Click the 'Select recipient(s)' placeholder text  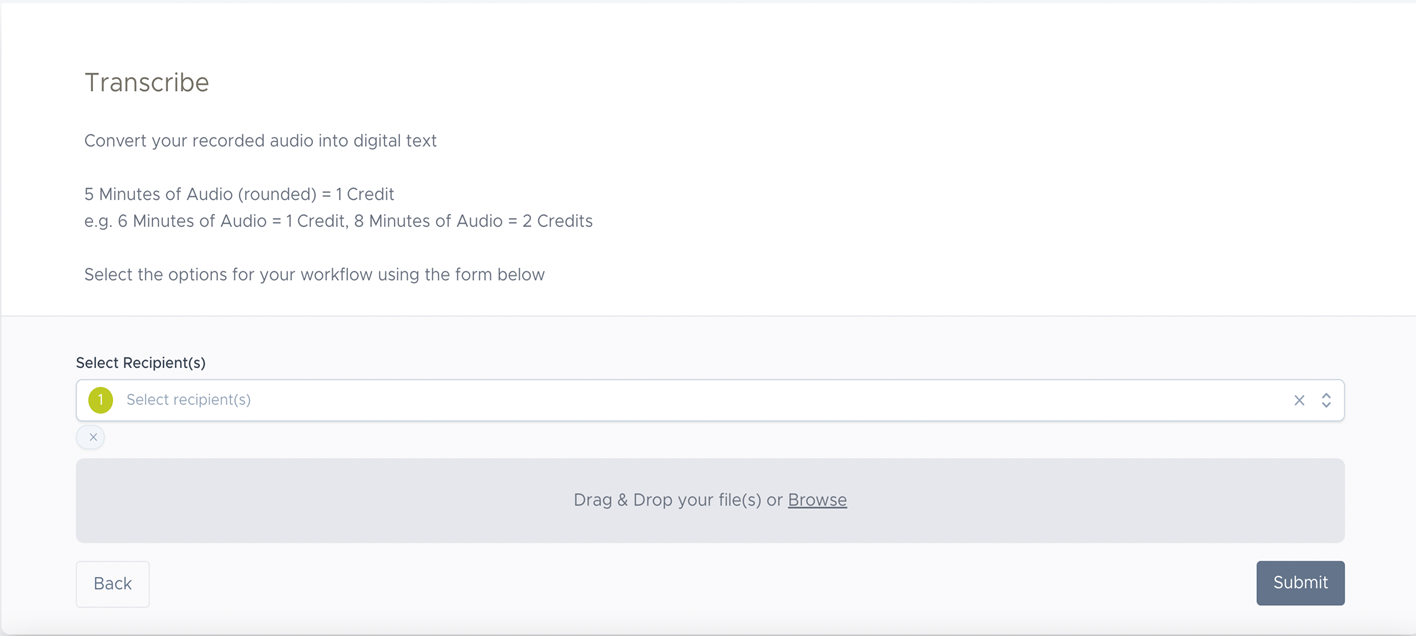click(x=188, y=400)
